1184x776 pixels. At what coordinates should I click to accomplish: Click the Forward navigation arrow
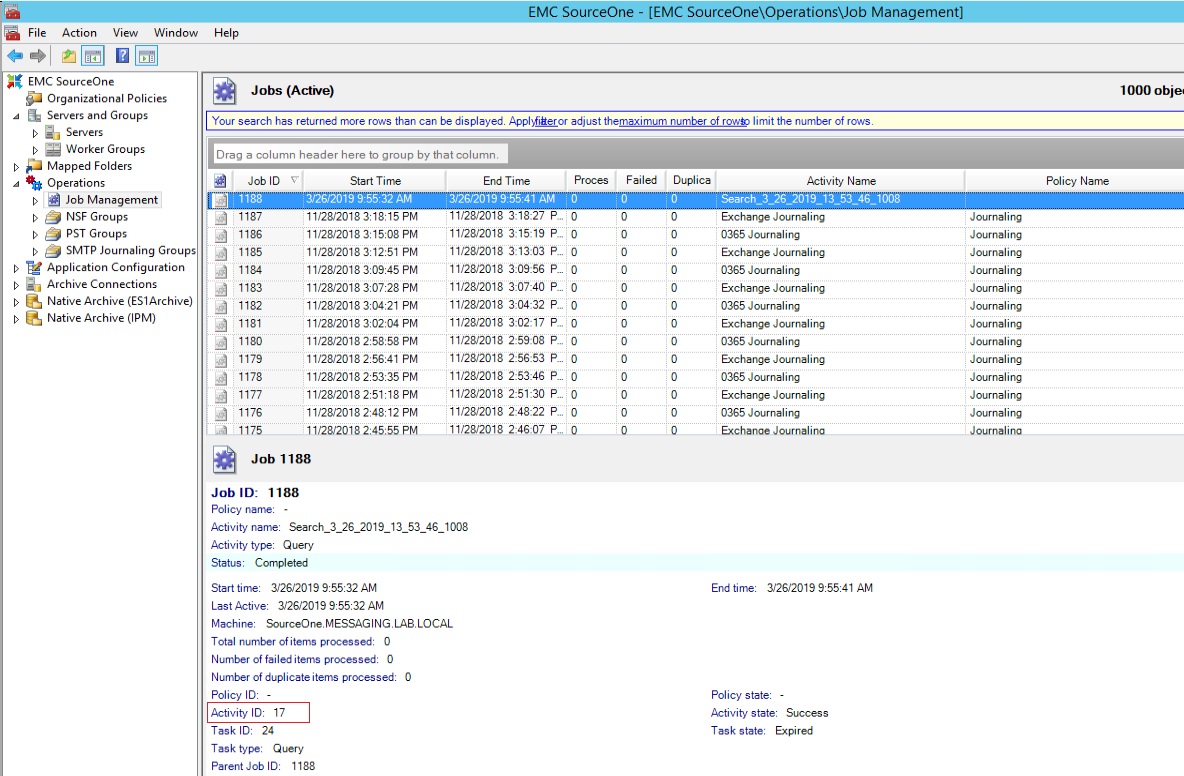tap(38, 56)
